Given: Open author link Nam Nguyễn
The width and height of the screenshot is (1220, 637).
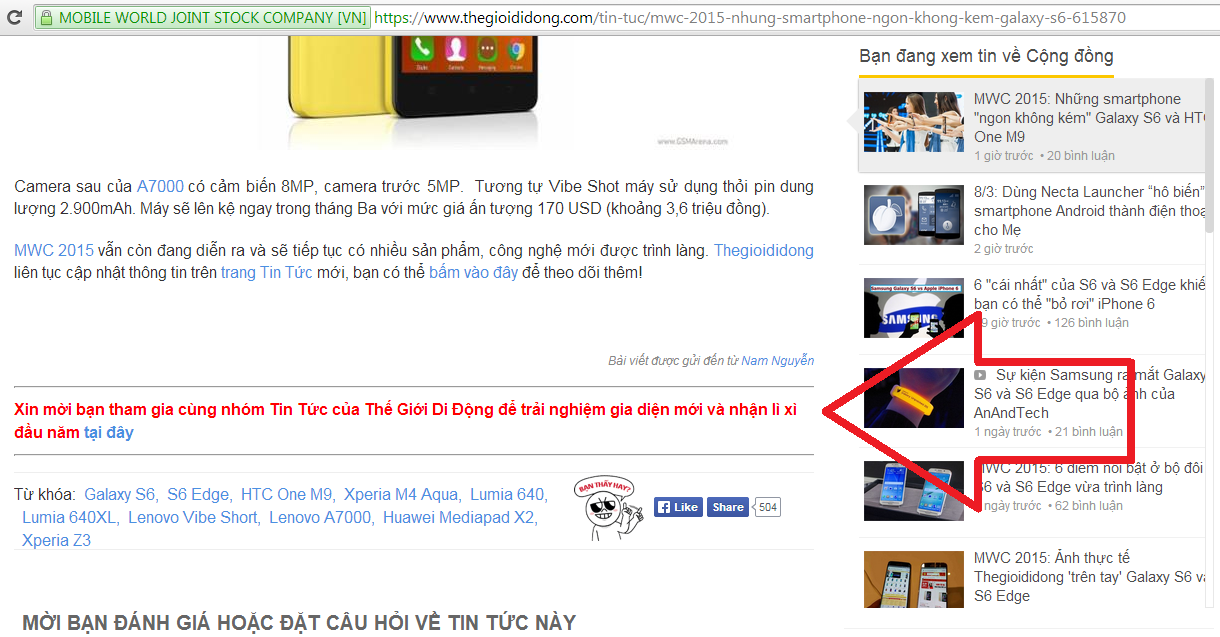Looking at the screenshot, I should pos(777,360).
